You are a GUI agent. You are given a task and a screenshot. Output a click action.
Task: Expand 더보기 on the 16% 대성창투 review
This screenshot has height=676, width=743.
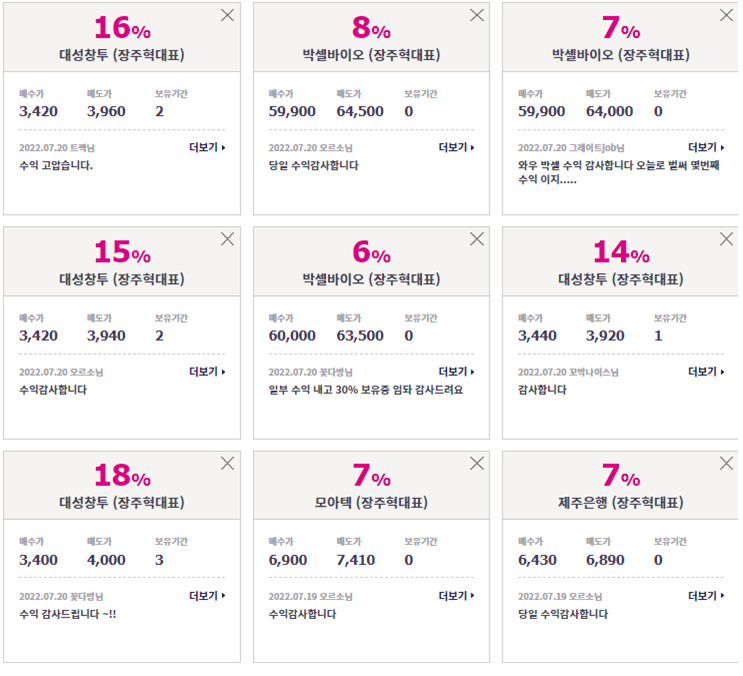(x=207, y=147)
